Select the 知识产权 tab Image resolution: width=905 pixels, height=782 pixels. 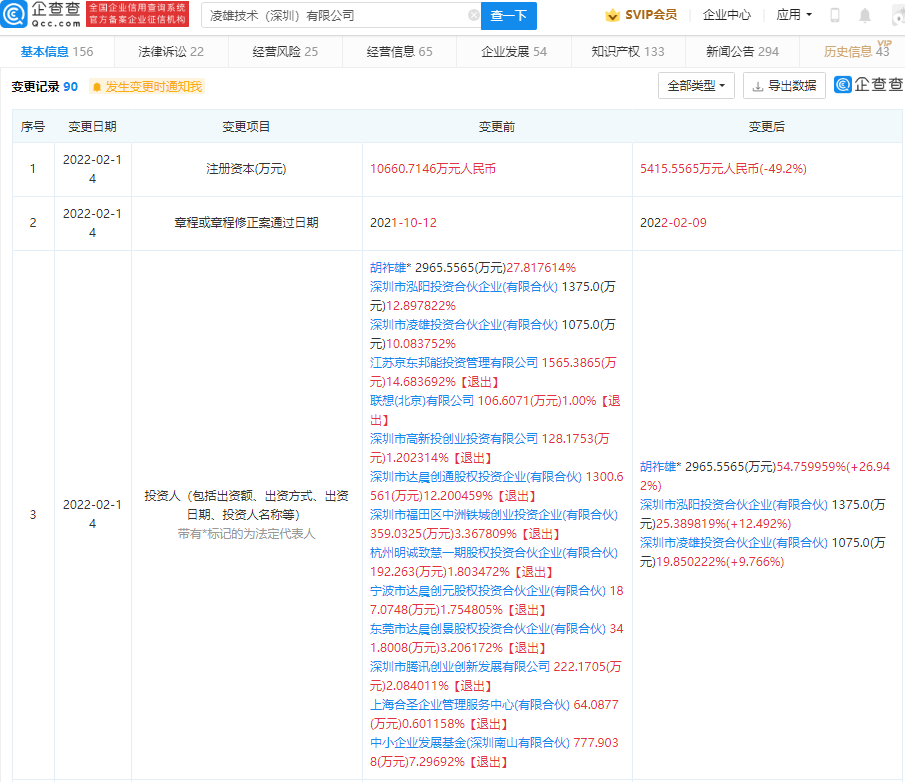(x=627, y=52)
